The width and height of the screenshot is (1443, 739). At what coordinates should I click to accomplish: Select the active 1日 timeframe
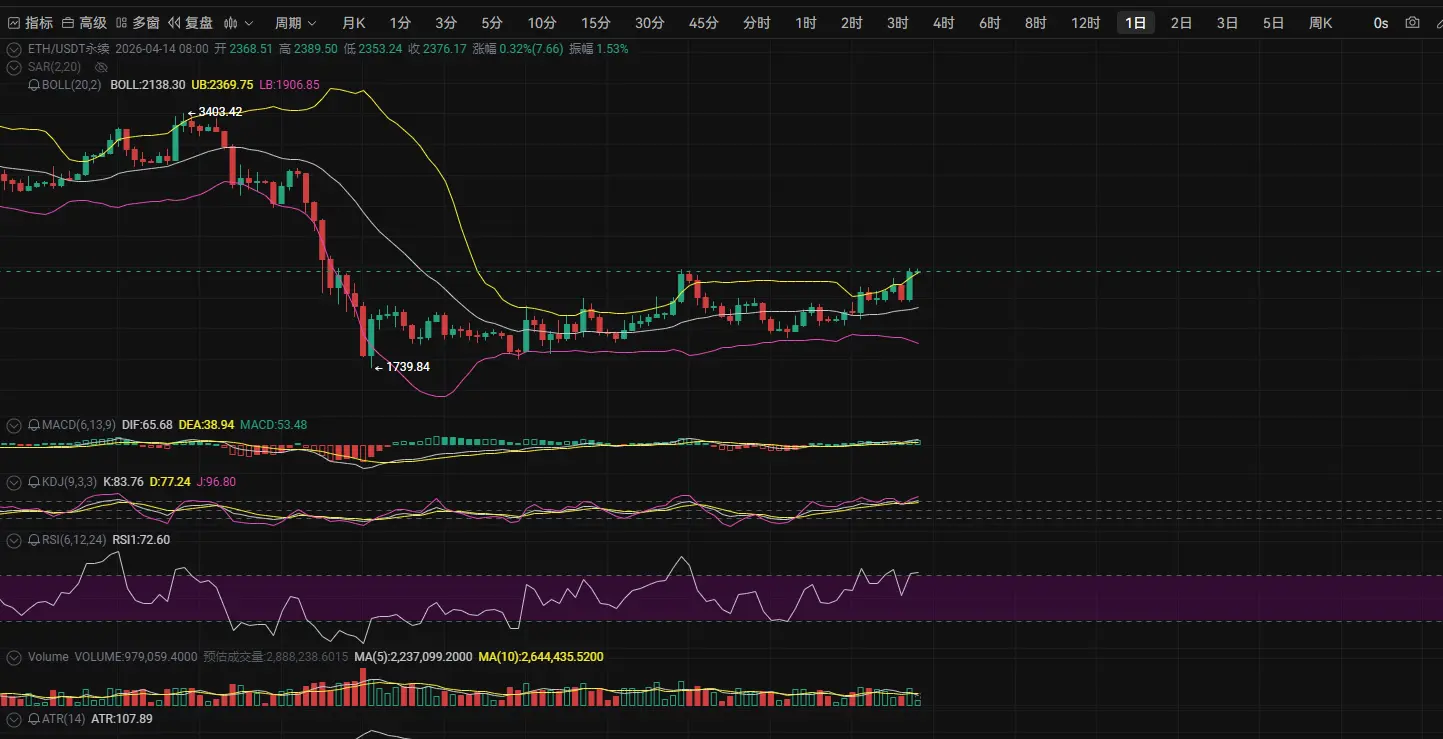[x=1136, y=22]
